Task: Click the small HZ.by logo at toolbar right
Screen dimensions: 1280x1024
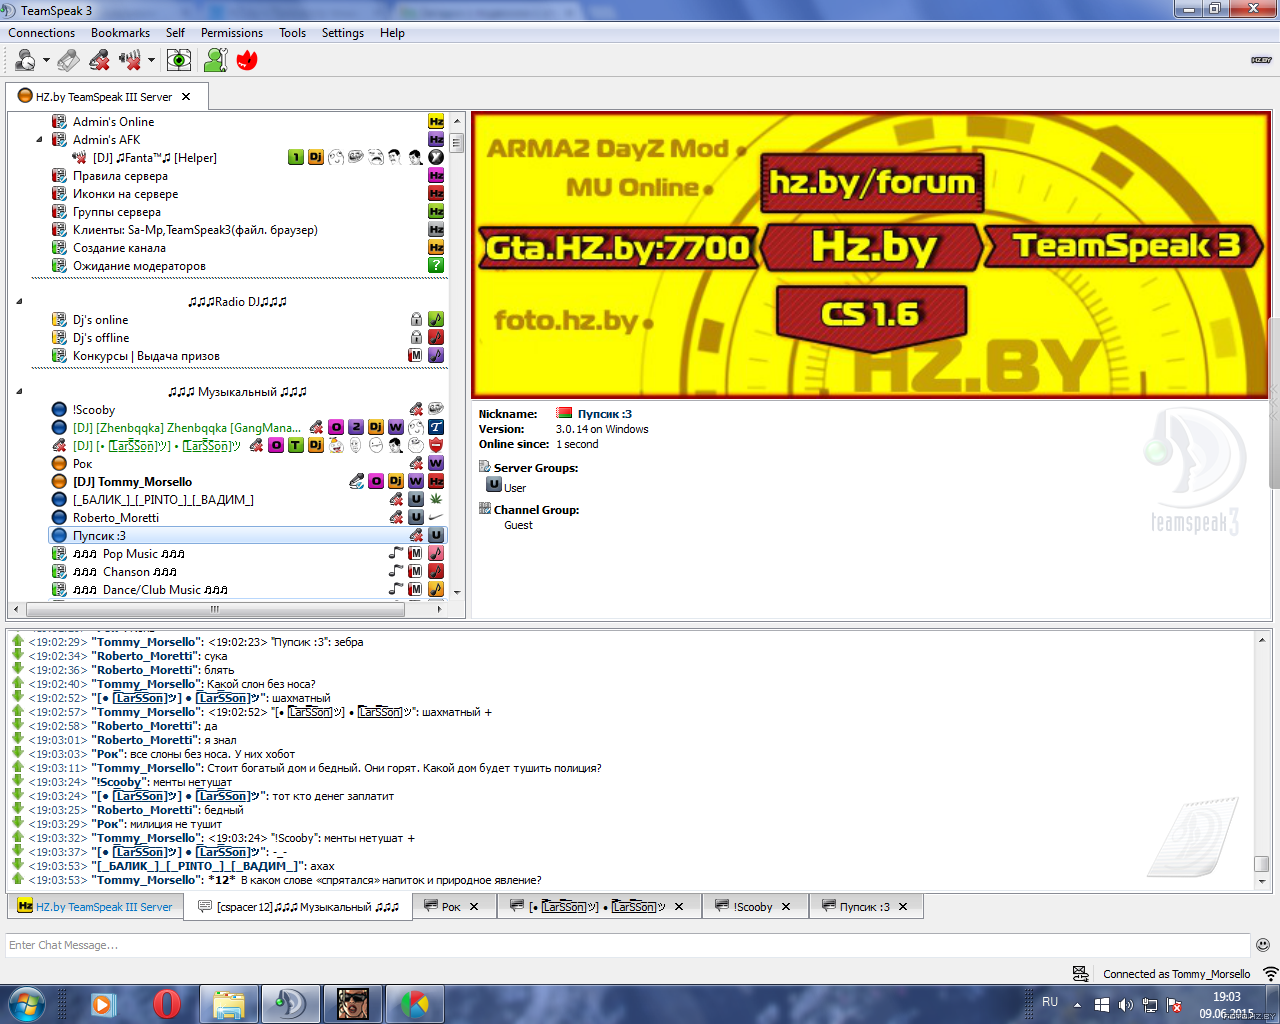Action: click(x=1261, y=60)
